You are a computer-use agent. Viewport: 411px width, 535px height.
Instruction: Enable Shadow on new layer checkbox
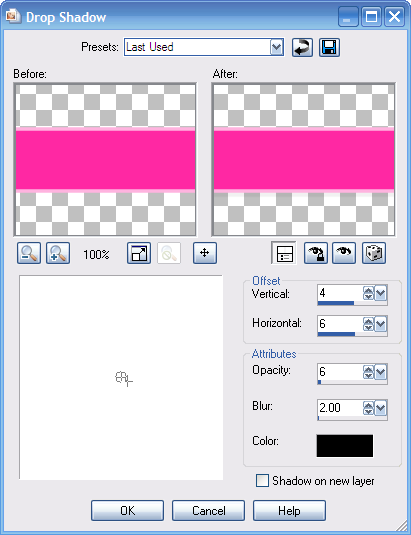pos(262,481)
